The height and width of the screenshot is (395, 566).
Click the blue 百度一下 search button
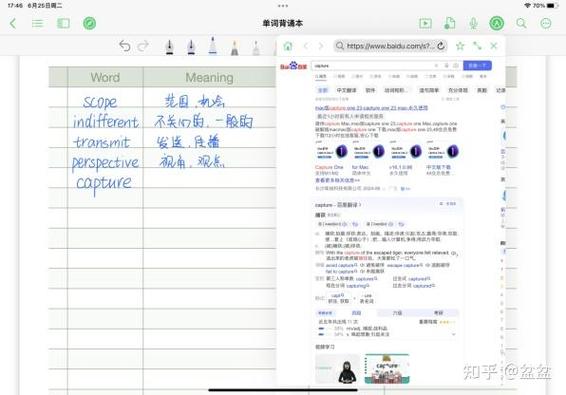(477, 66)
